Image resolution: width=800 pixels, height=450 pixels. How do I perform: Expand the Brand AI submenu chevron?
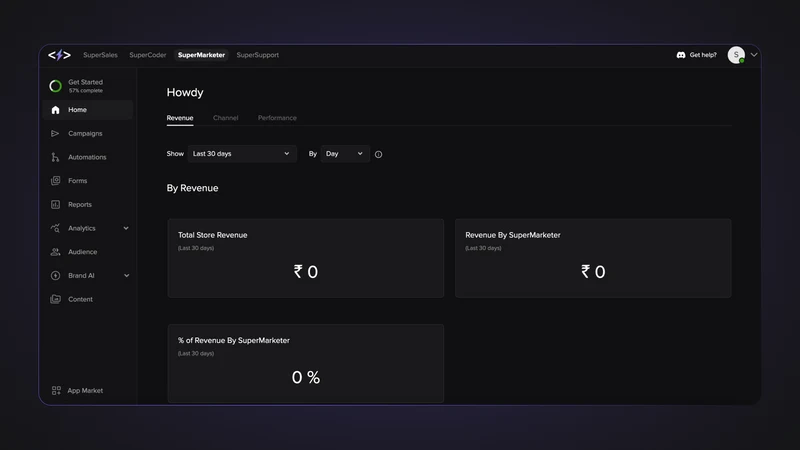click(x=126, y=276)
